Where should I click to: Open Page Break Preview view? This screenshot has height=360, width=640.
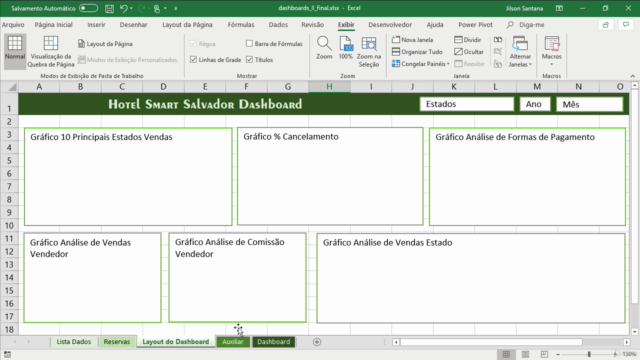pyautogui.click(x=51, y=51)
